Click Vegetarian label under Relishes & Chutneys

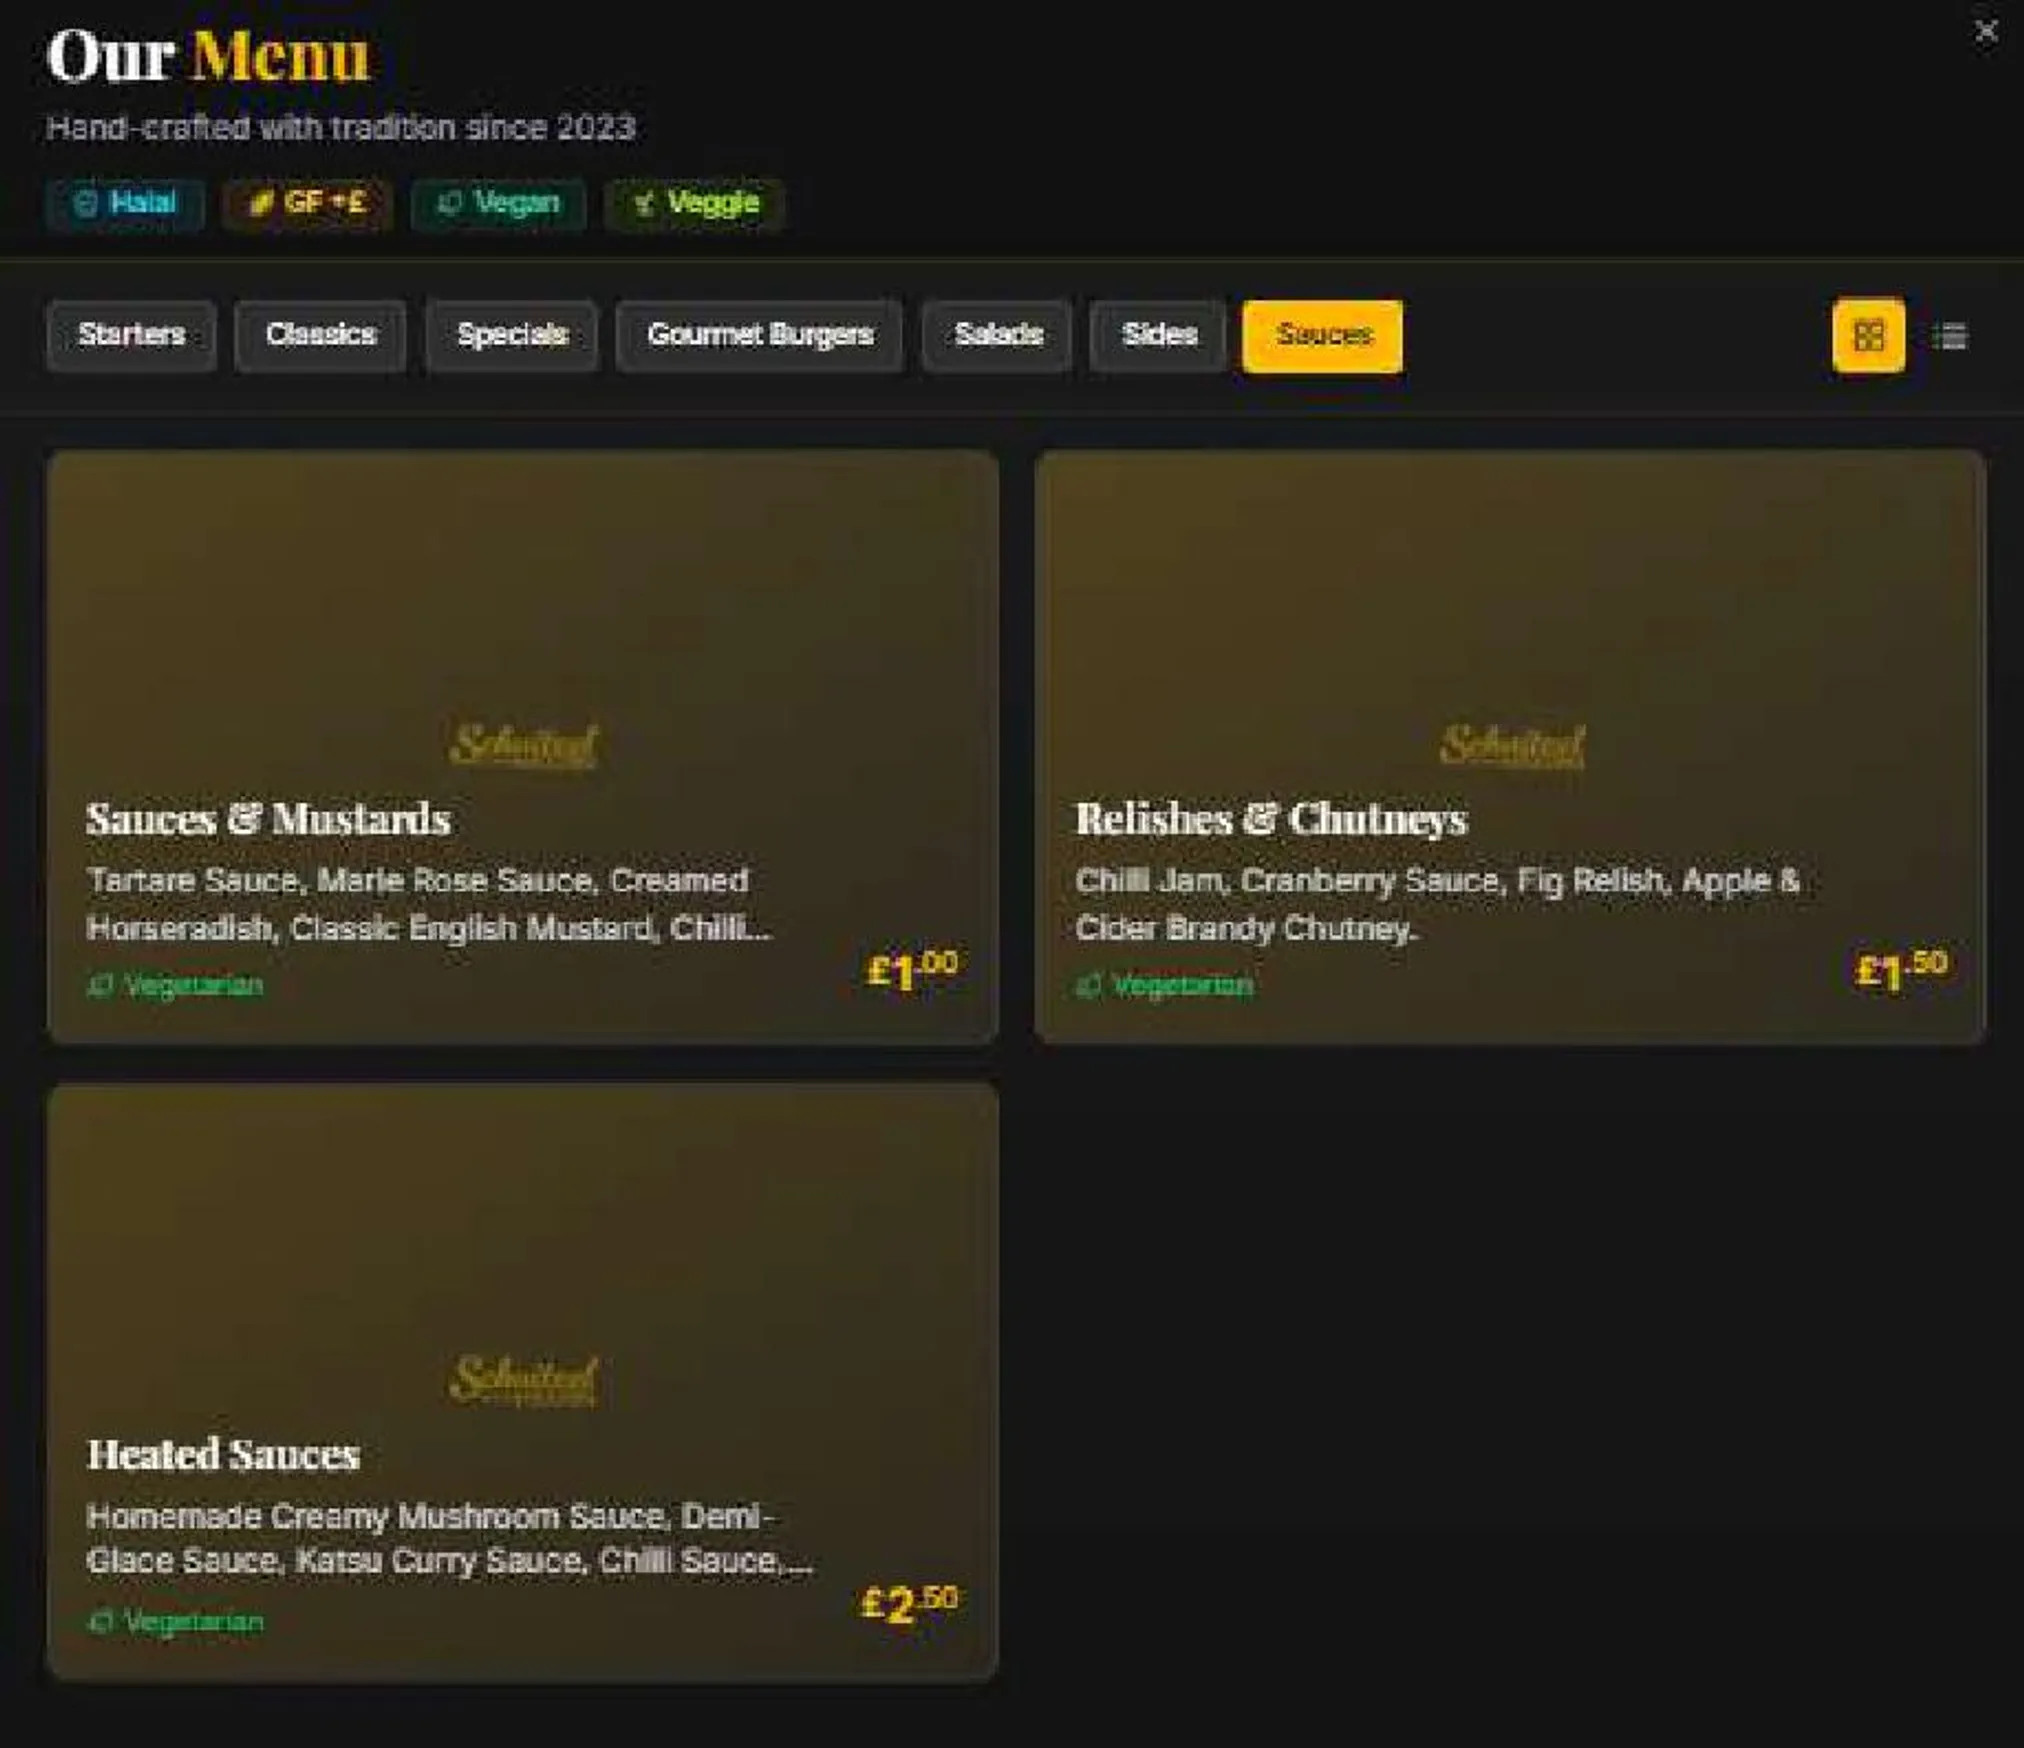(1164, 985)
